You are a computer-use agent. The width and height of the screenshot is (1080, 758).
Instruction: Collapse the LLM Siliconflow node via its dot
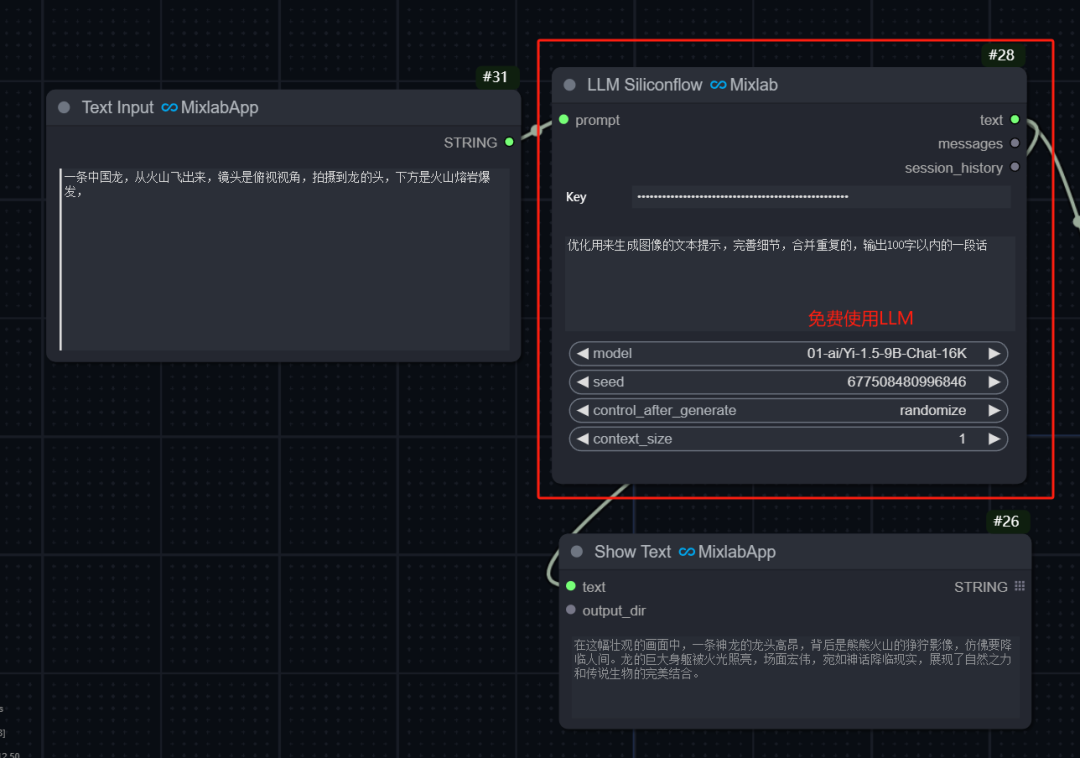570,85
